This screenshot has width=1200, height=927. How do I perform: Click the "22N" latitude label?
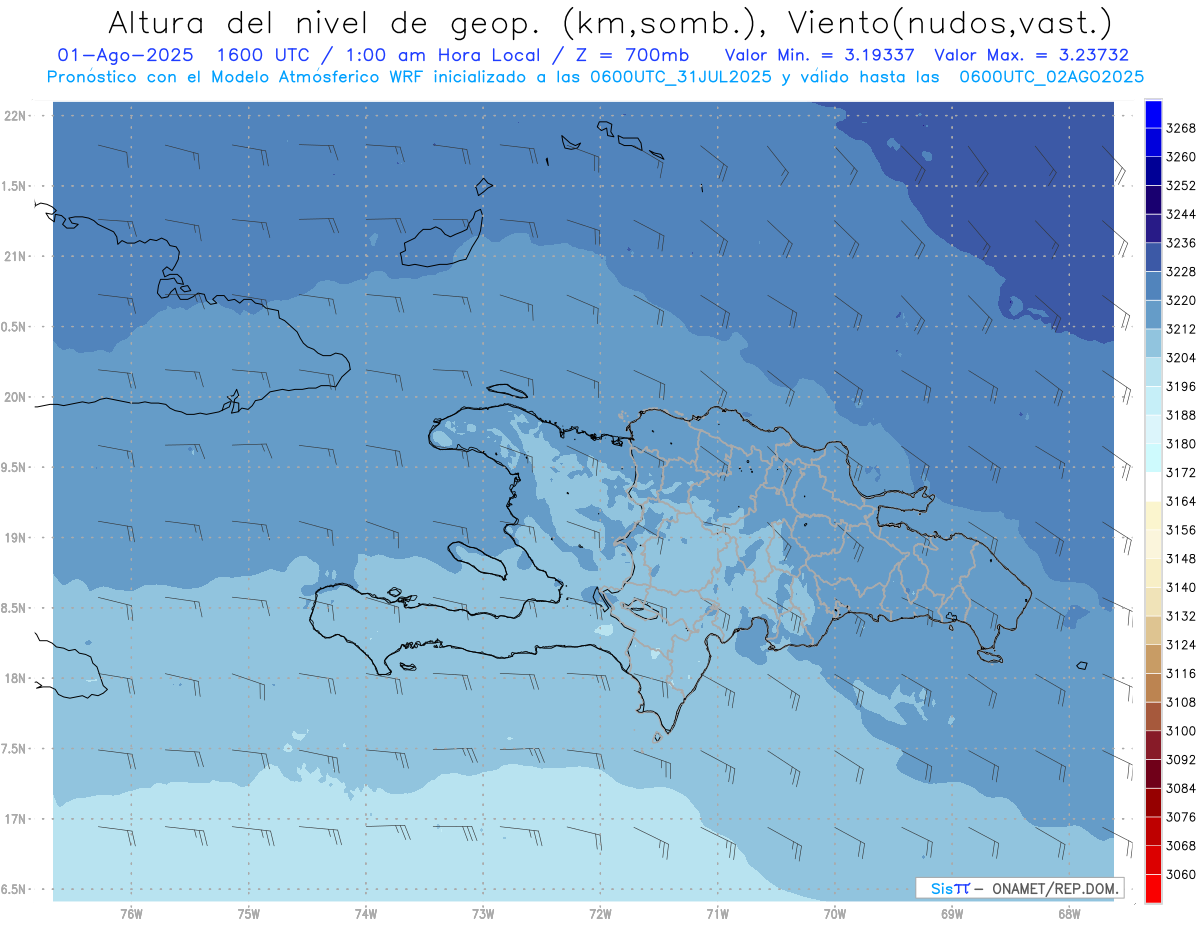(x=16, y=116)
